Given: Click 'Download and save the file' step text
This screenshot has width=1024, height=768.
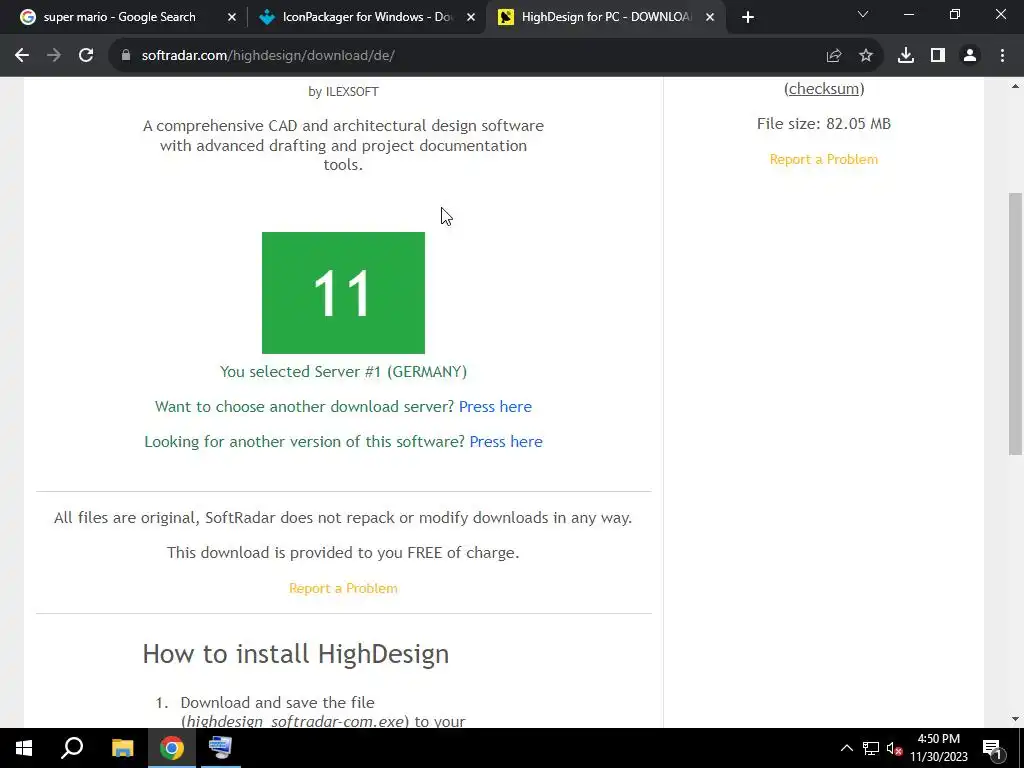Looking at the screenshot, I should [x=278, y=703].
